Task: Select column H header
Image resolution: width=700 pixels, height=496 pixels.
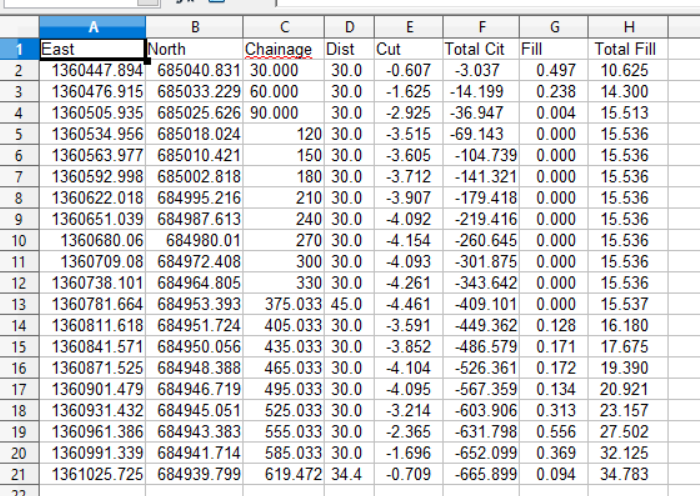Action: coord(627,28)
